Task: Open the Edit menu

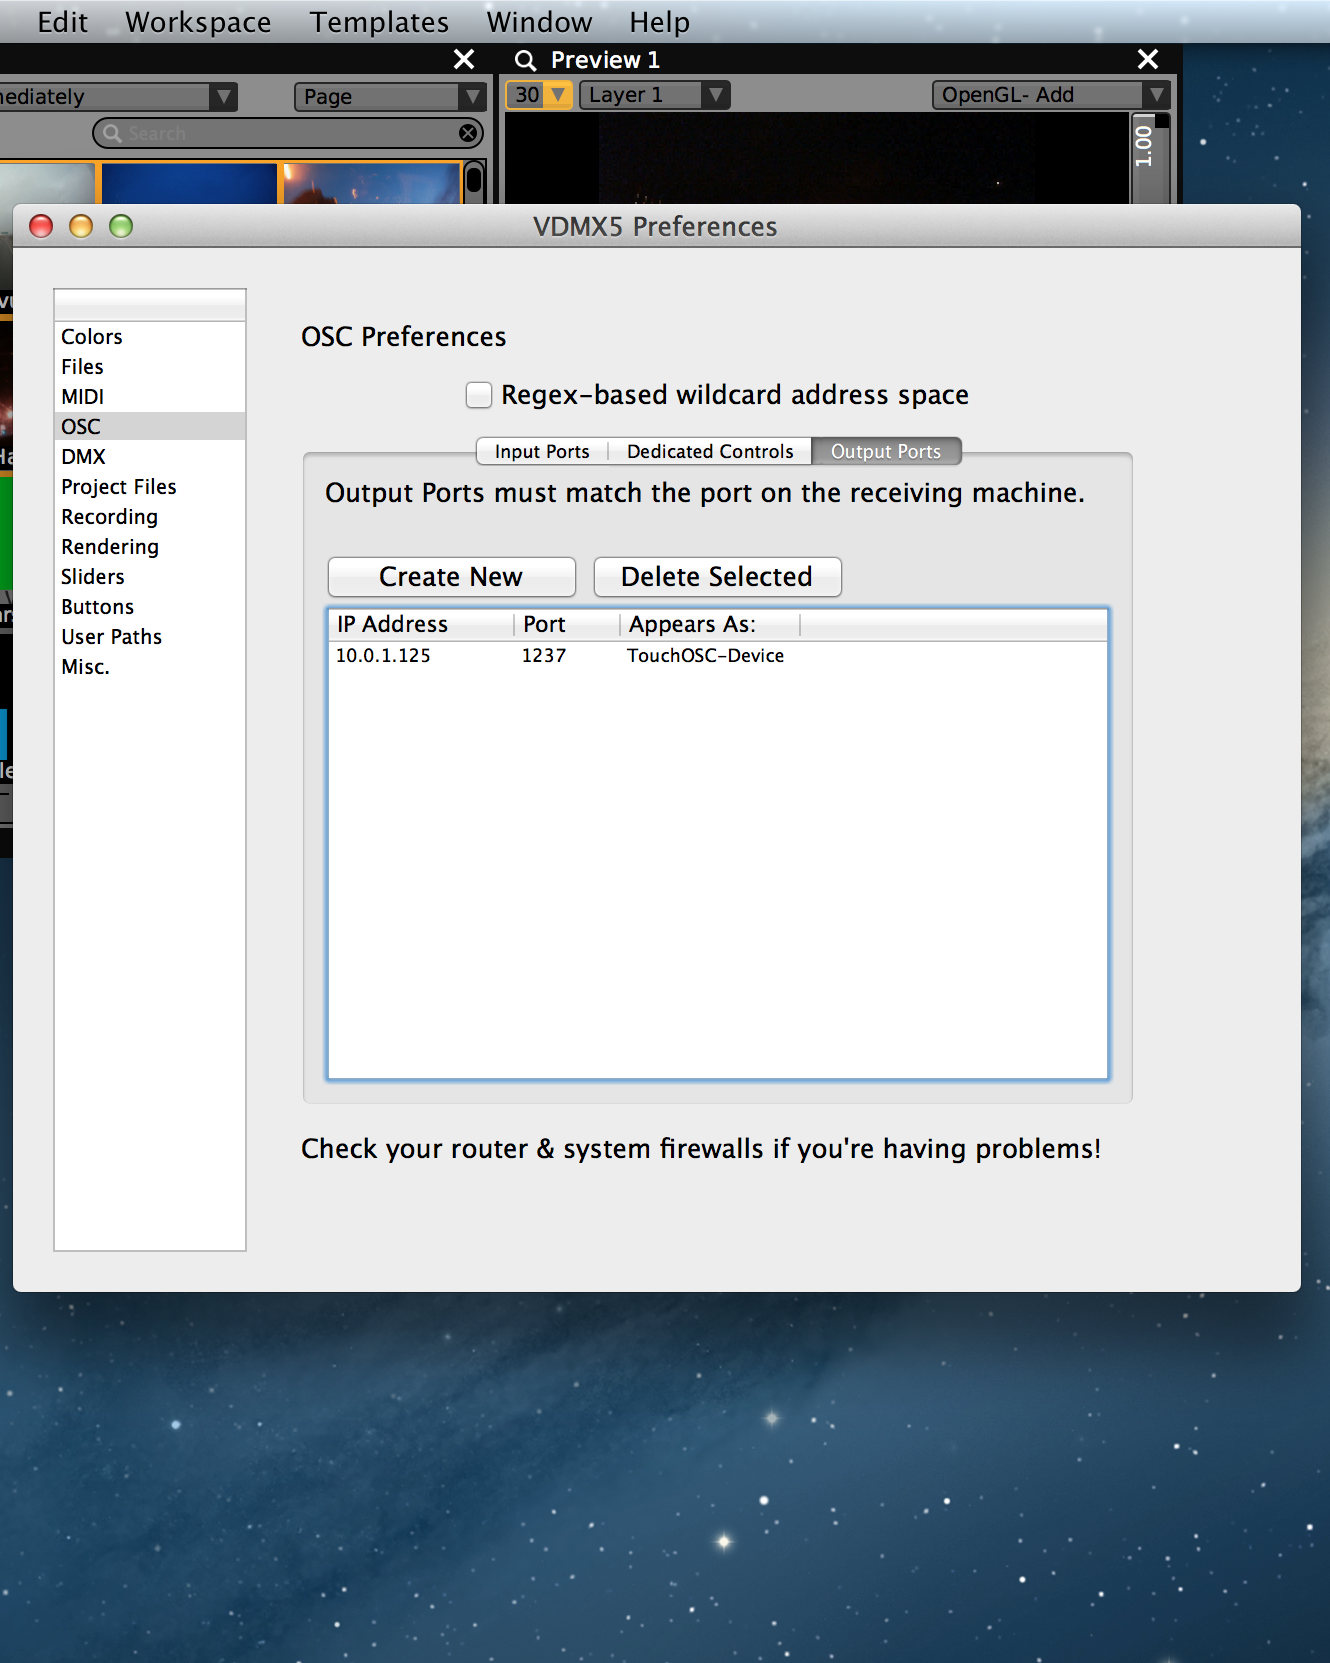Action: (x=62, y=22)
